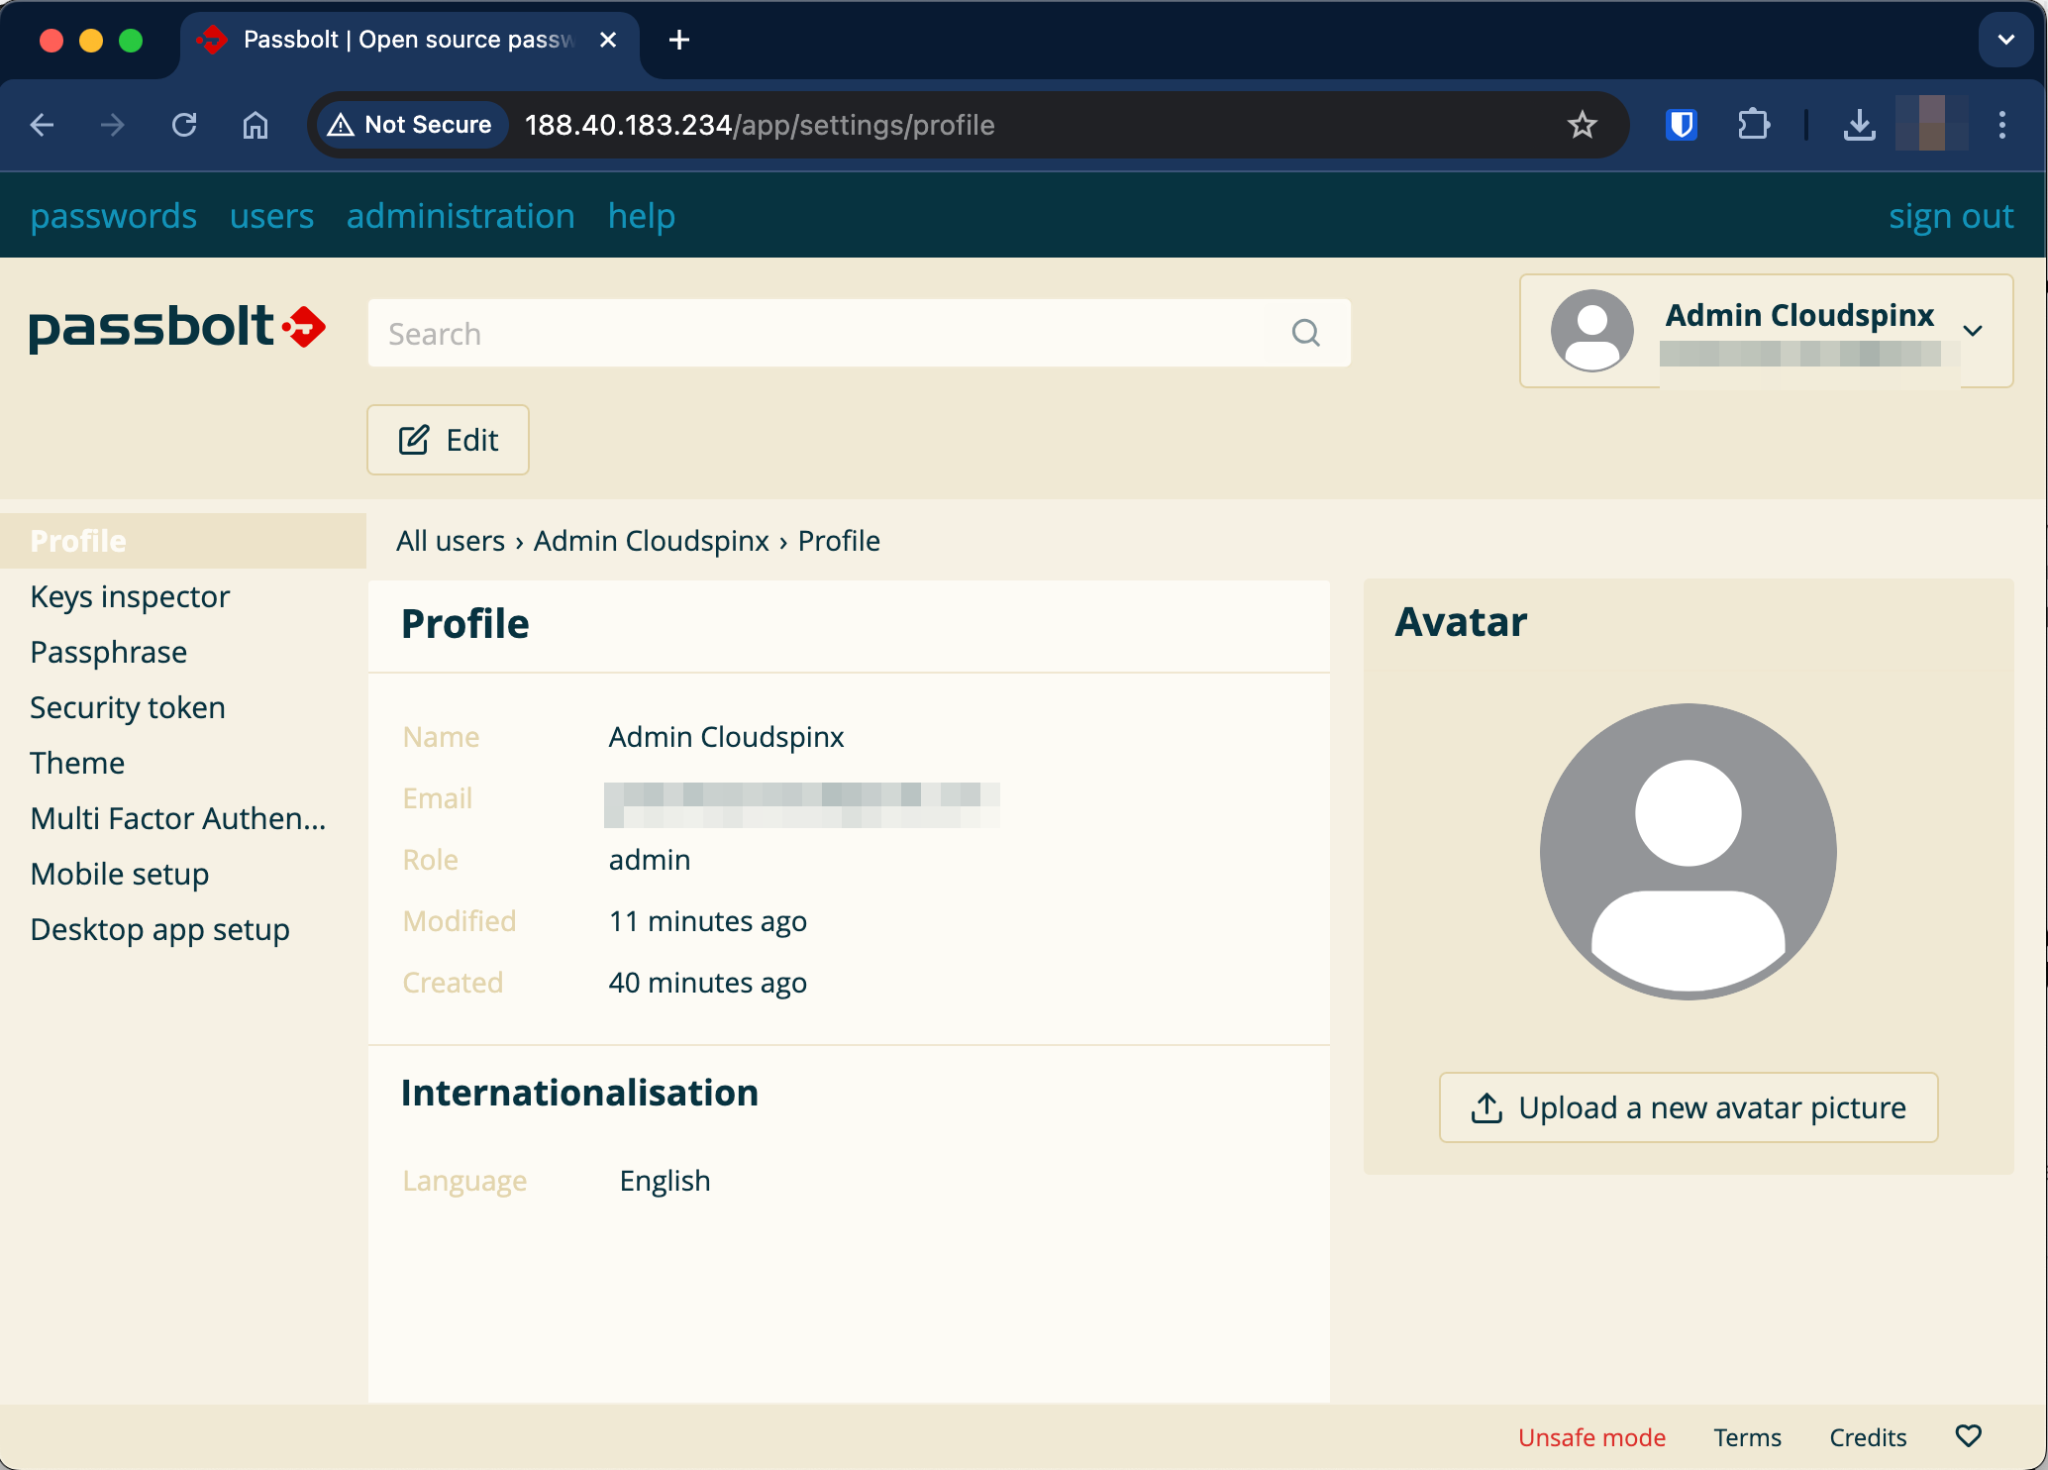Click the heart icon in the footer
Image resolution: width=2048 pixels, height=1470 pixels.
(1969, 1436)
